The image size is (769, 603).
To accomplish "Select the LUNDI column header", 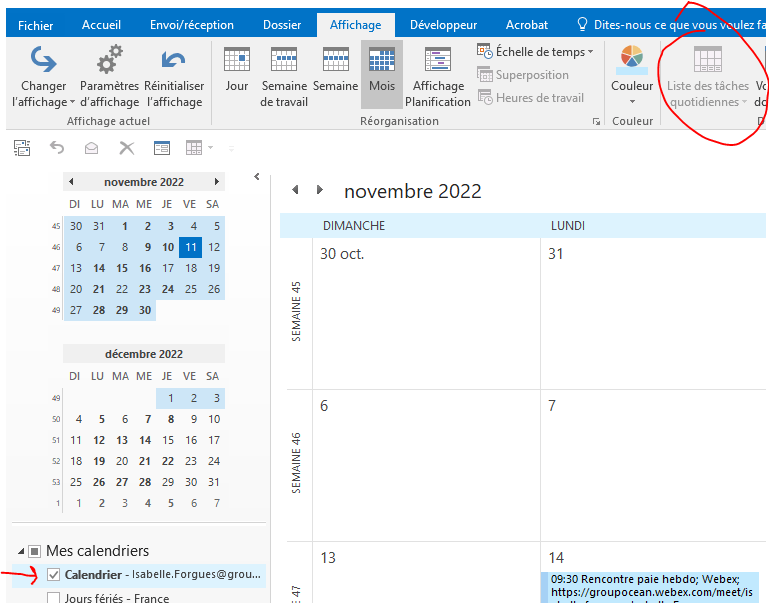I will (567, 226).
